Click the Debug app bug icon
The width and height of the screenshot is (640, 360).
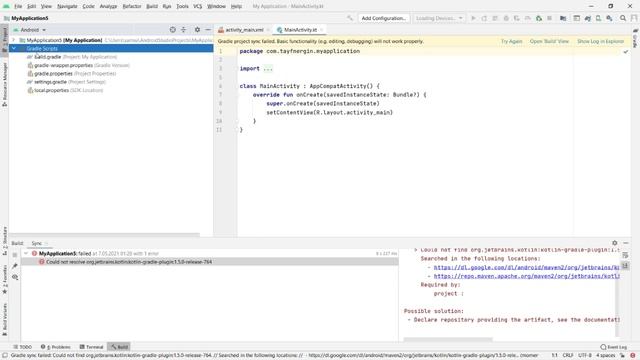[x=506, y=18]
